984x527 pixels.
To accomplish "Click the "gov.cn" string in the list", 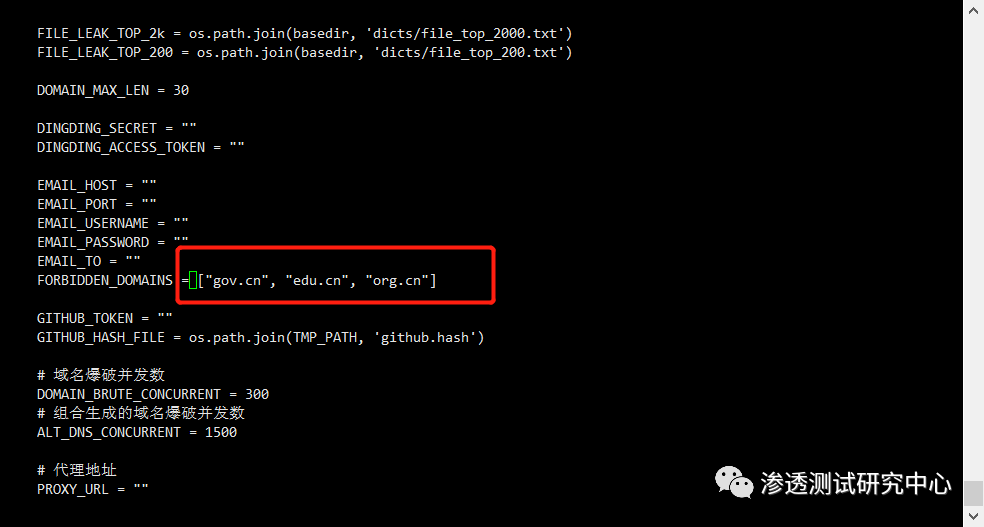I will 237,280.
